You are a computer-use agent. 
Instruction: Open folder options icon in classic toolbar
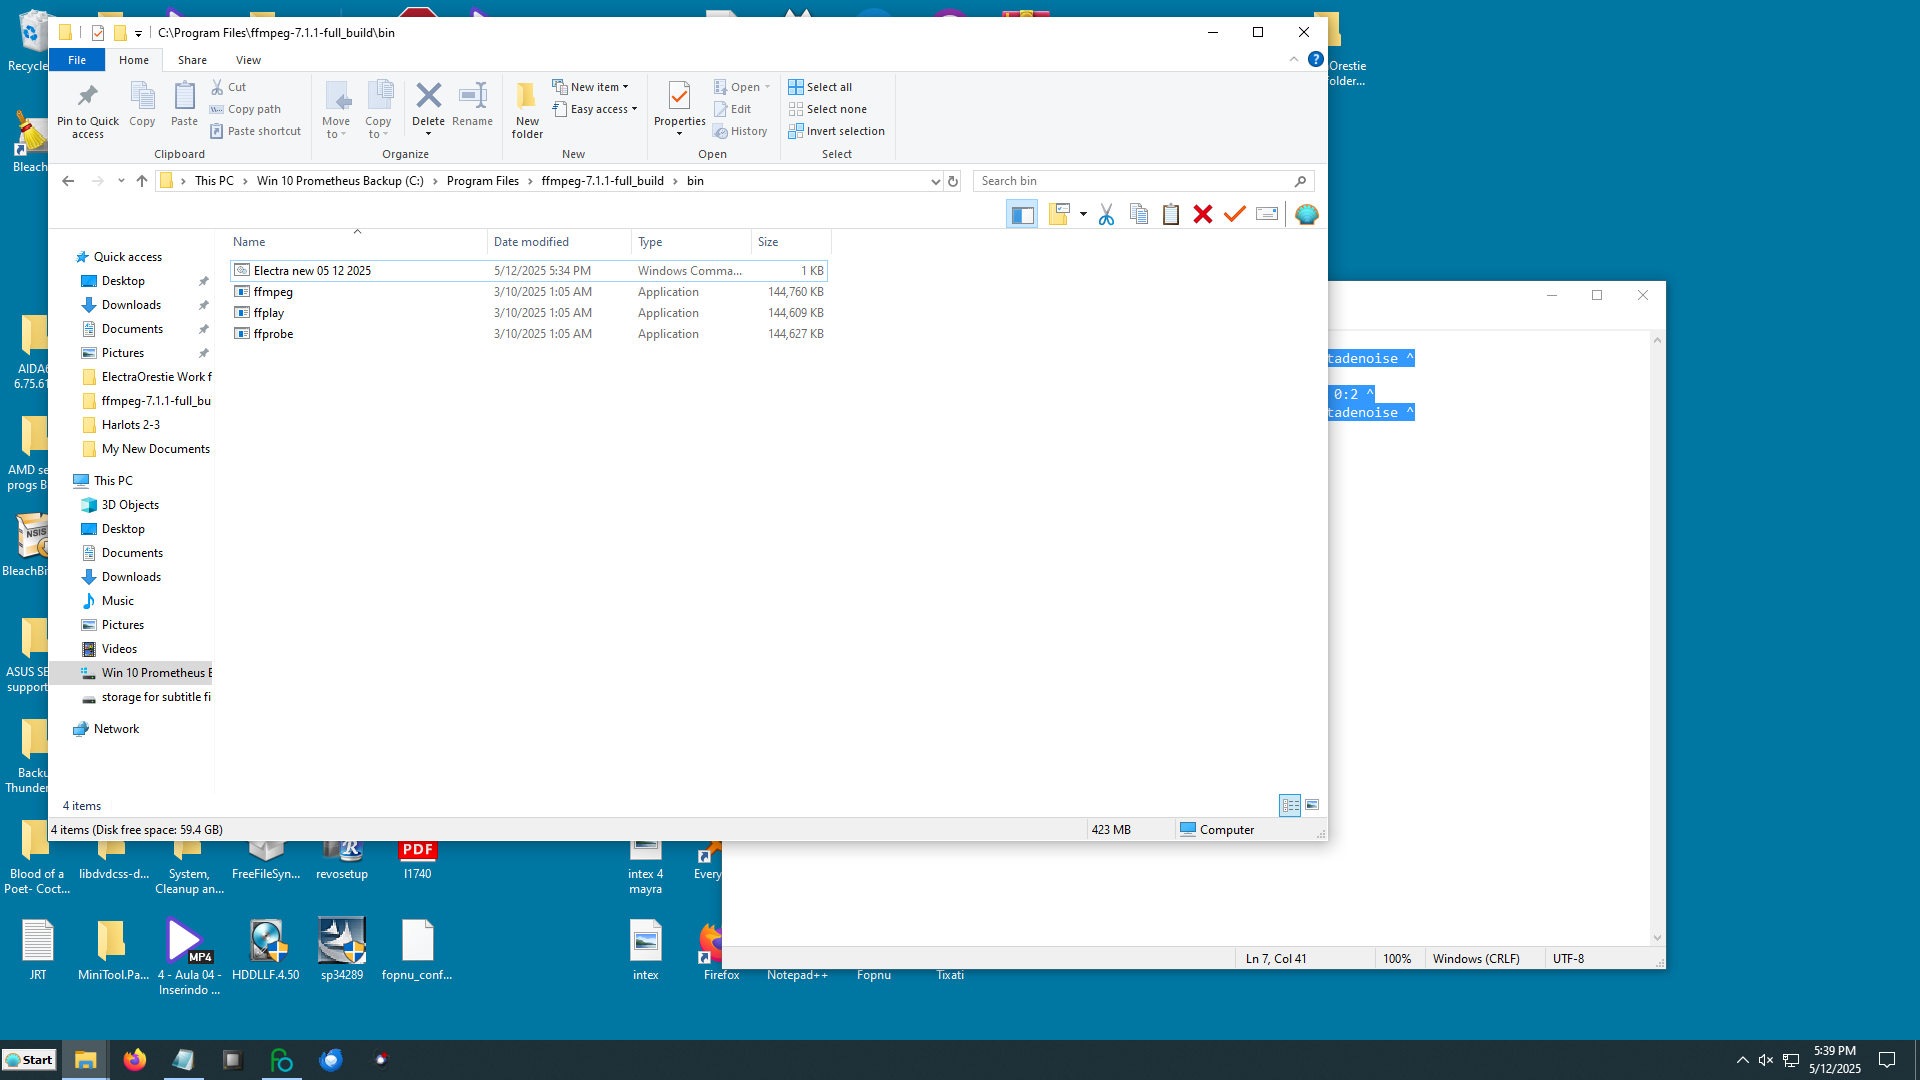click(x=1059, y=214)
